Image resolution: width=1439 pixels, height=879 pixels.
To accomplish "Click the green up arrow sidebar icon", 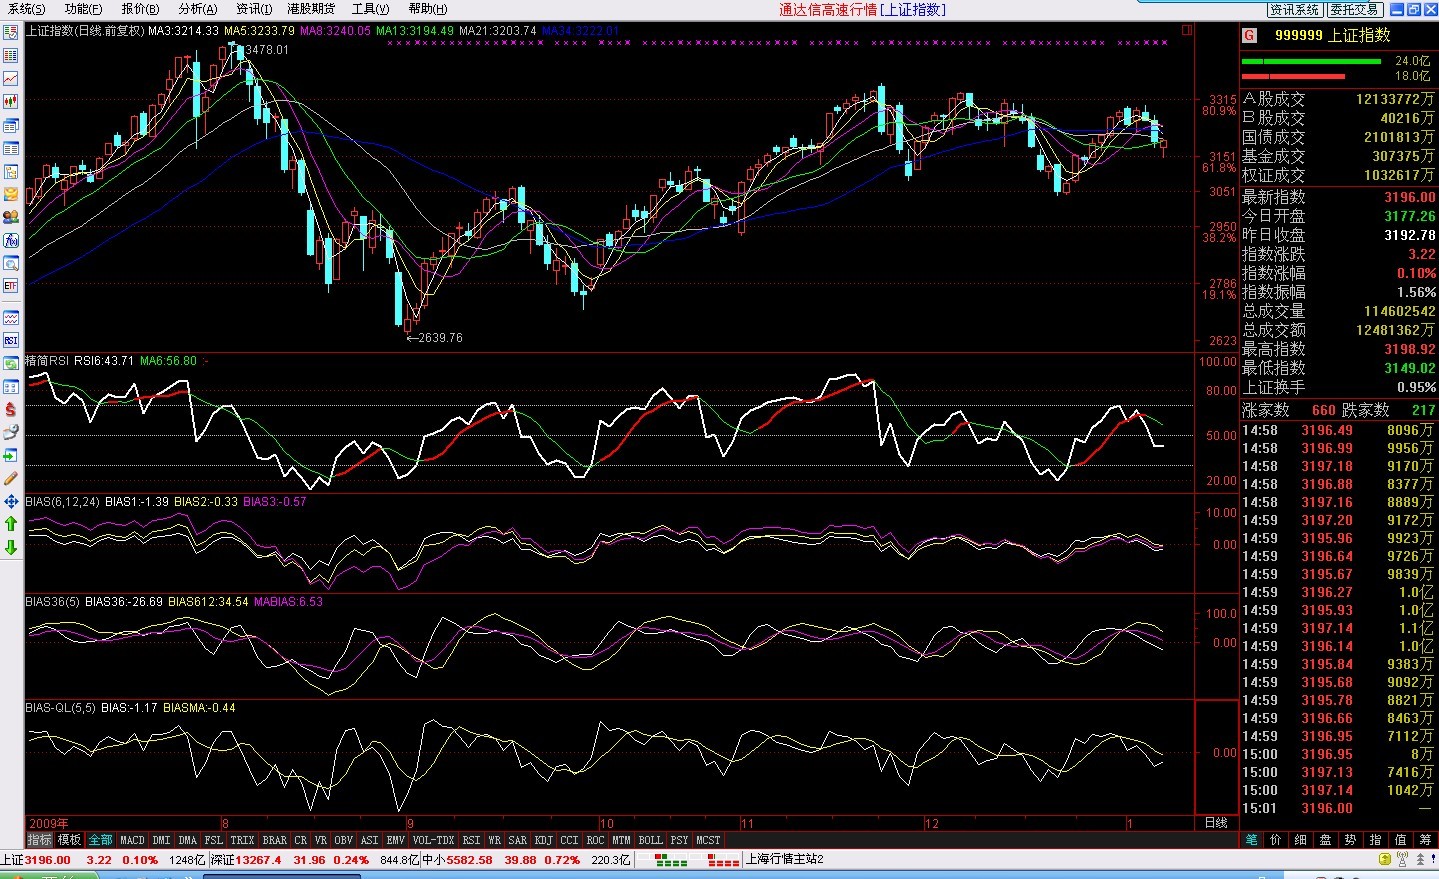I will 11,524.
